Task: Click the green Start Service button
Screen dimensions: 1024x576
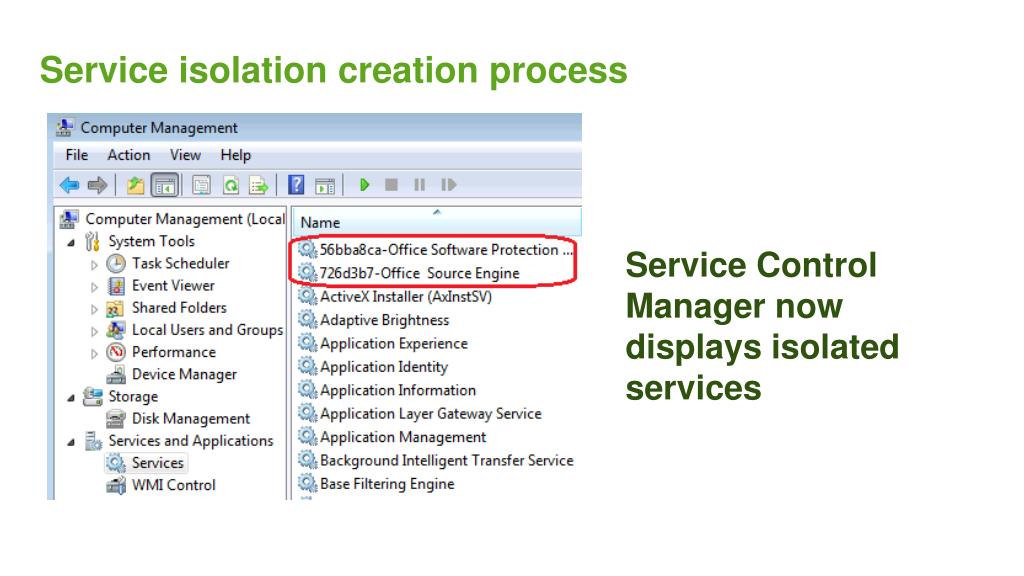Action: (364, 185)
